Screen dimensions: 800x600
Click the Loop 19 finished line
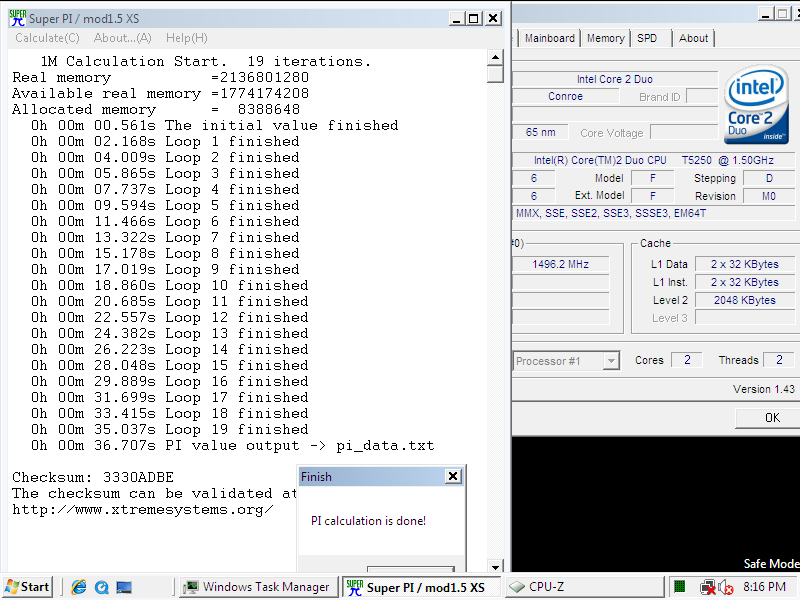169,430
